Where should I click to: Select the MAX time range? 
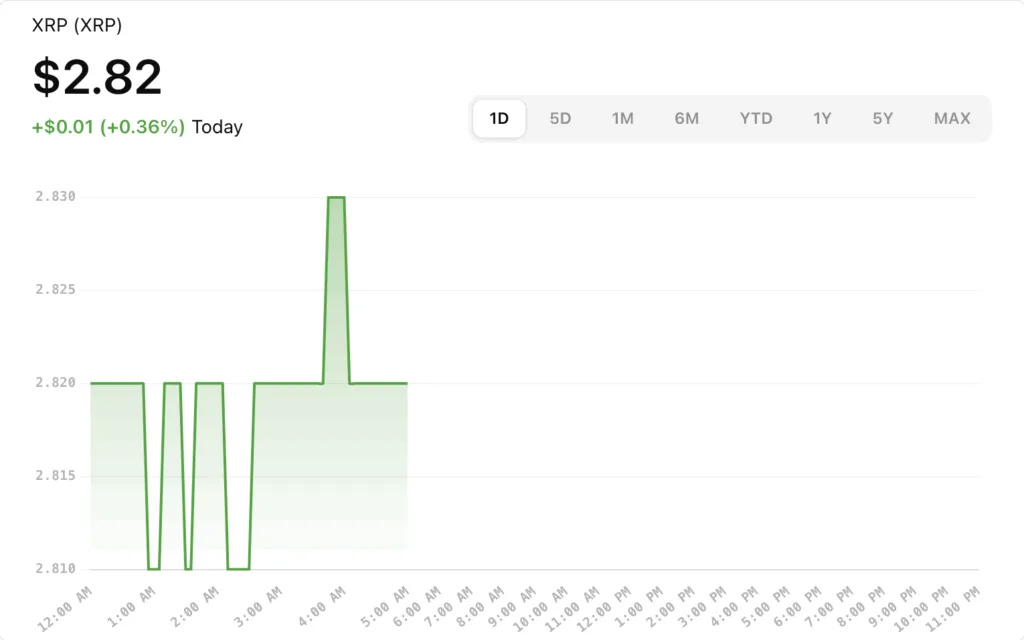point(952,118)
